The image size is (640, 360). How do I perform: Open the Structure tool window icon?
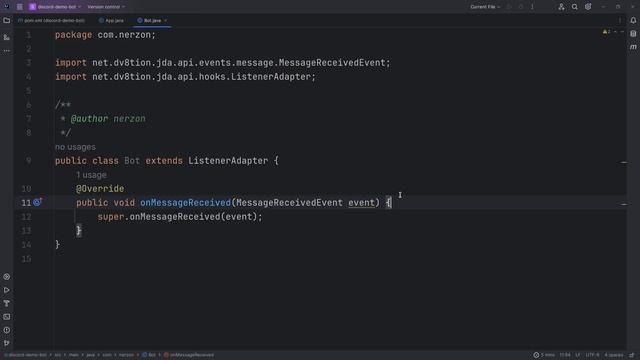7,37
